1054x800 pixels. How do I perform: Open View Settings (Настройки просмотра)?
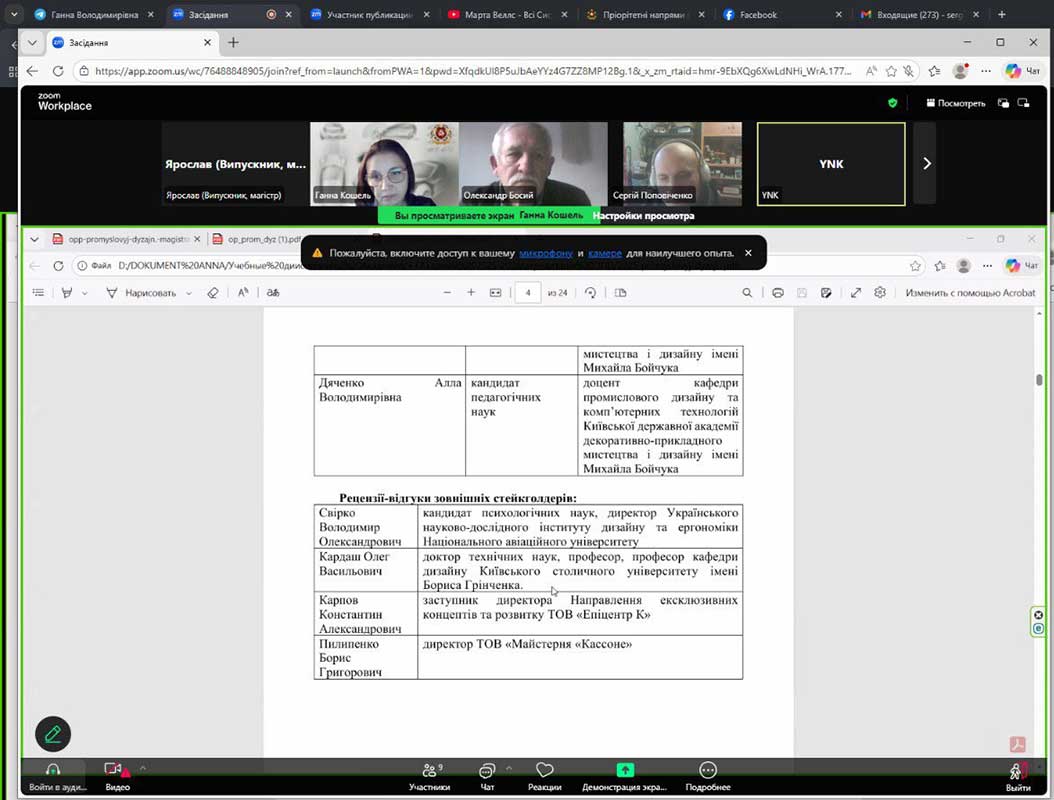(x=642, y=216)
